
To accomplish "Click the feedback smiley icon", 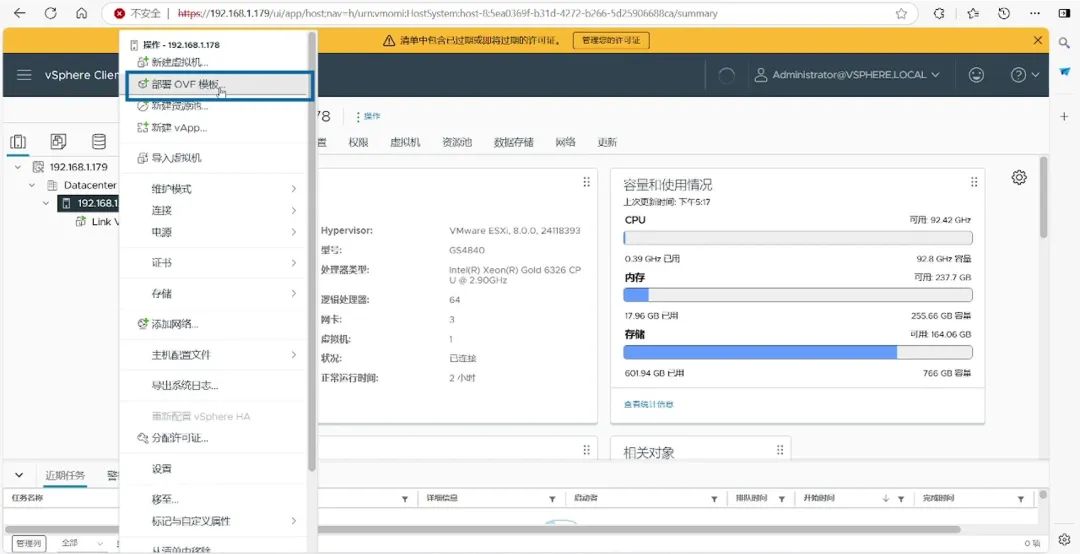I will 976,74.
